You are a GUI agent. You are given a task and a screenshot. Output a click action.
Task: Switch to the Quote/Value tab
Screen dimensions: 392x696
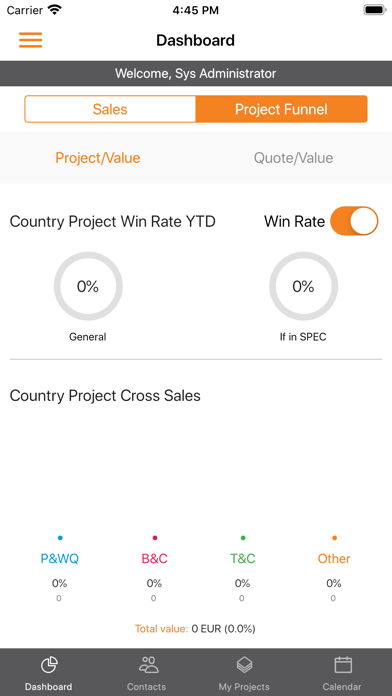click(x=293, y=158)
